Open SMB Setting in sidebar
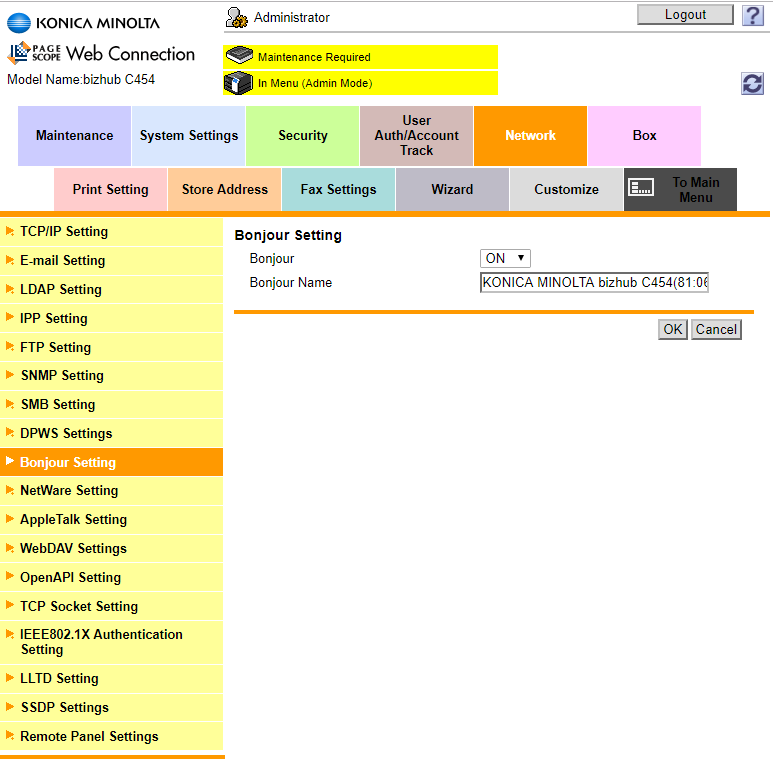Image resolution: width=773 pixels, height=761 pixels. [x=111, y=405]
